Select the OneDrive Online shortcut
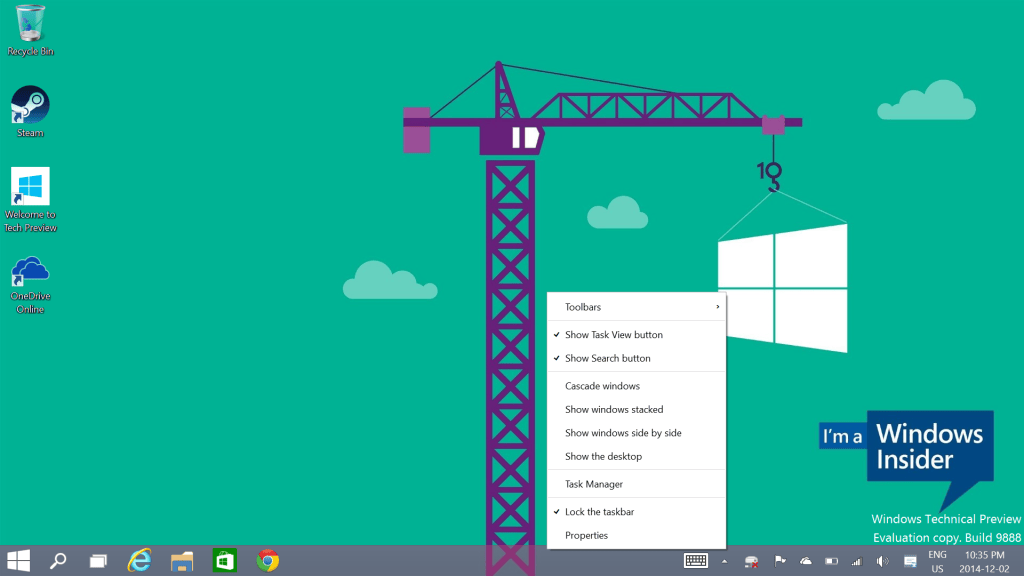This screenshot has height=576, width=1024. tap(30, 285)
